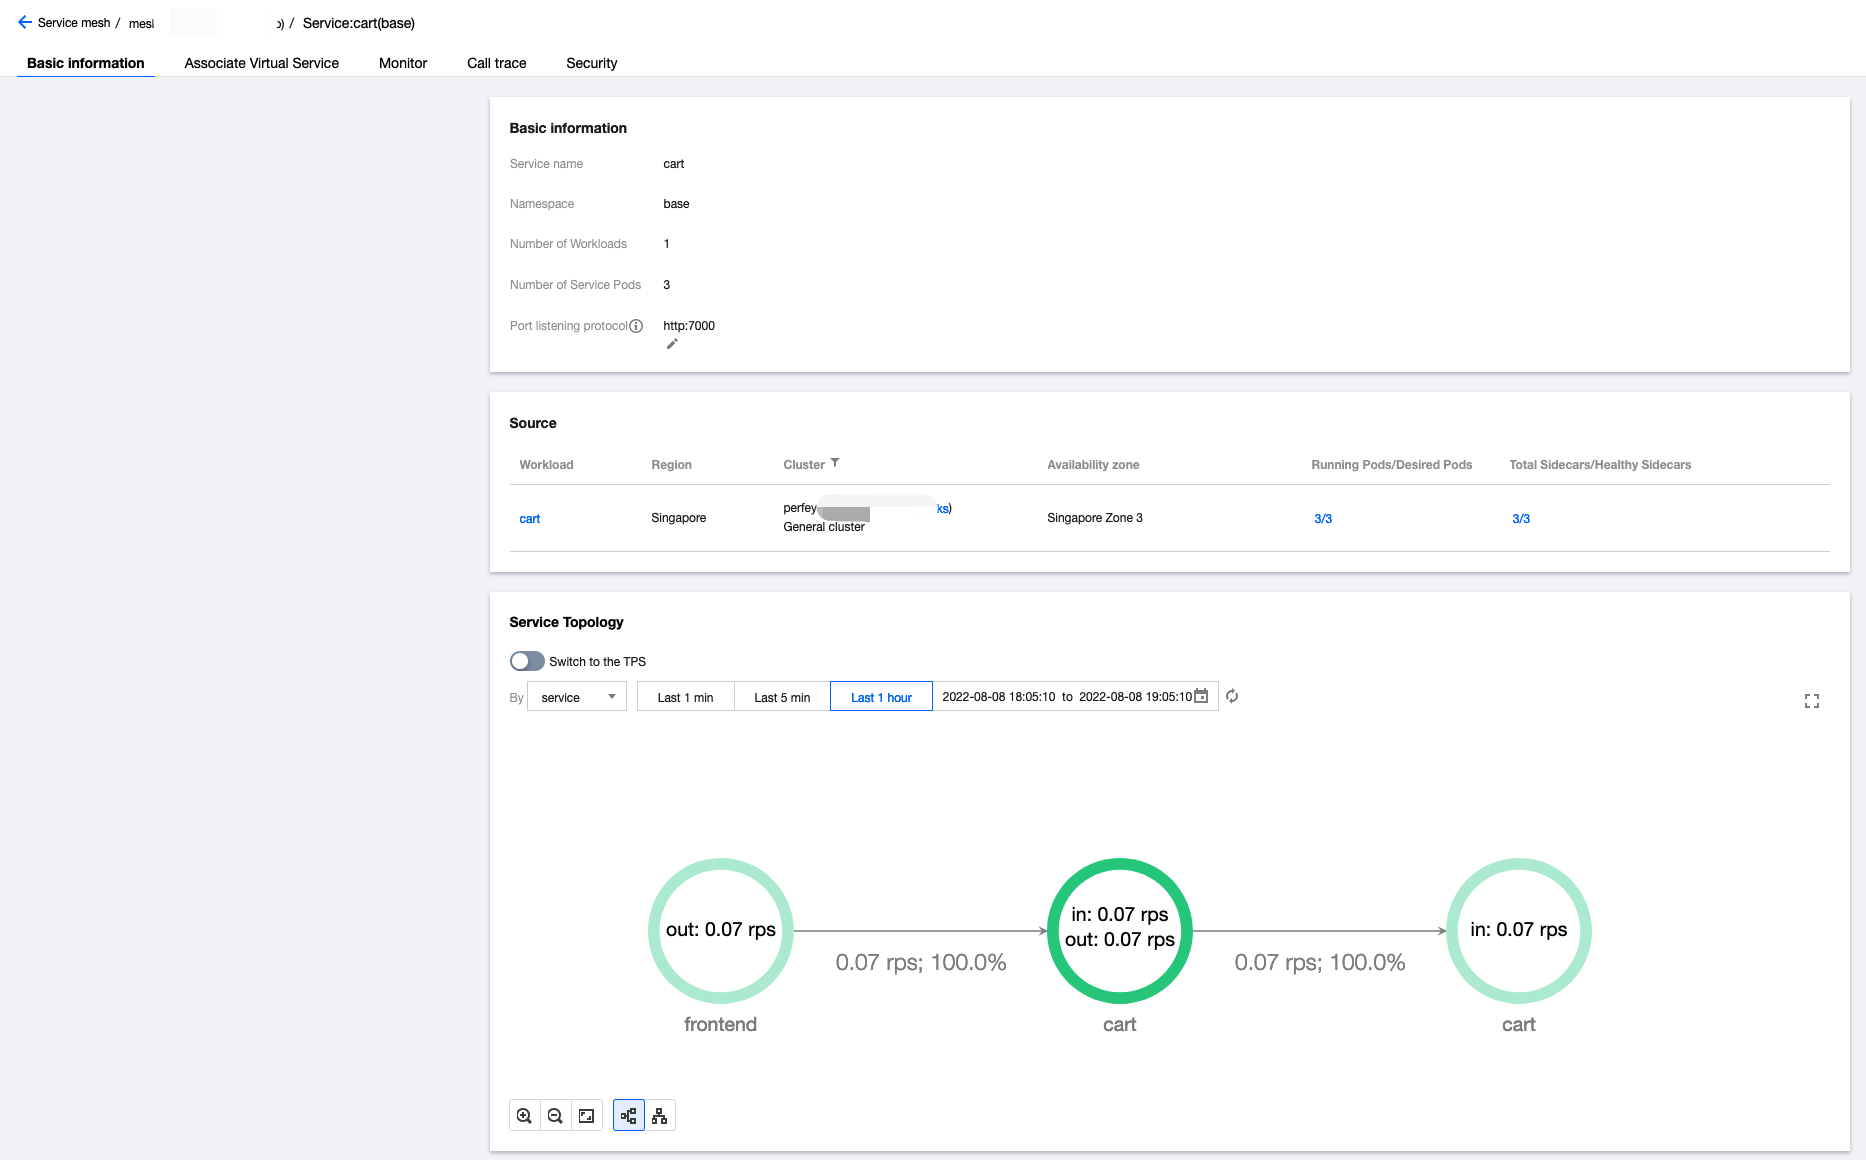Expand topology to fullscreen view
Screen dimensions: 1866x1160
tap(1811, 701)
